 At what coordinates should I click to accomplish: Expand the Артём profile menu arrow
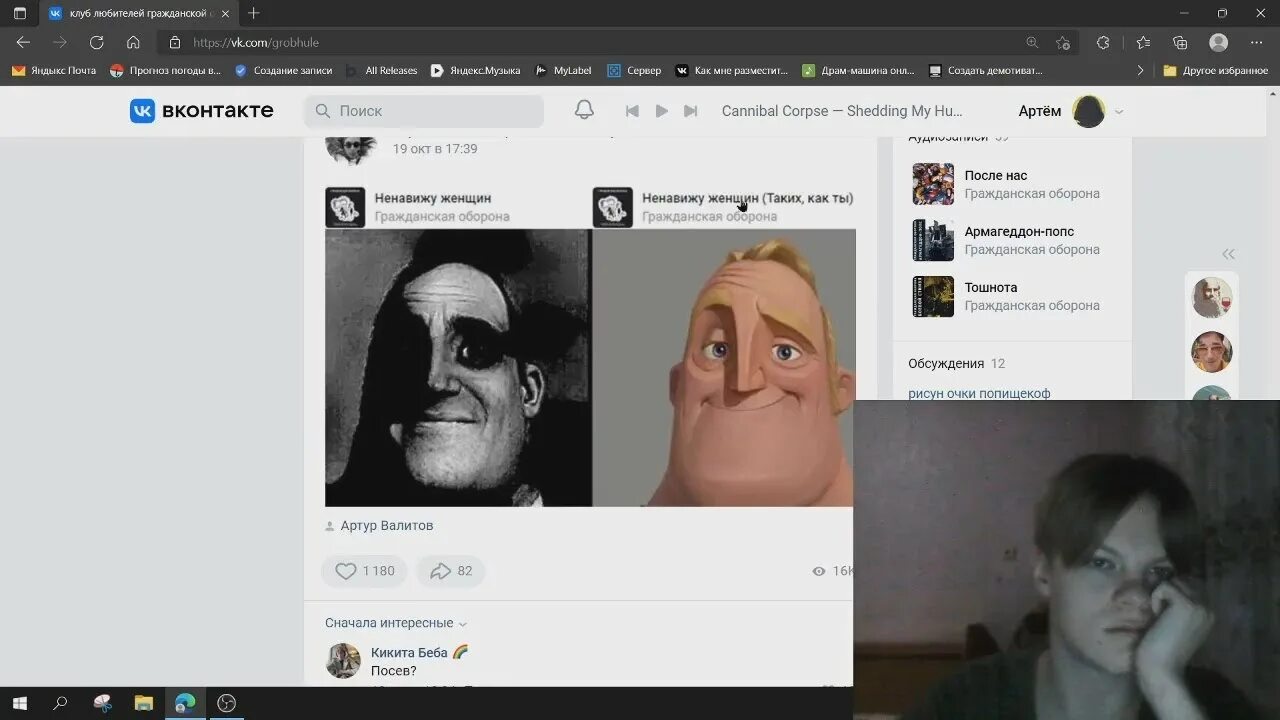[x=1119, y=112]
